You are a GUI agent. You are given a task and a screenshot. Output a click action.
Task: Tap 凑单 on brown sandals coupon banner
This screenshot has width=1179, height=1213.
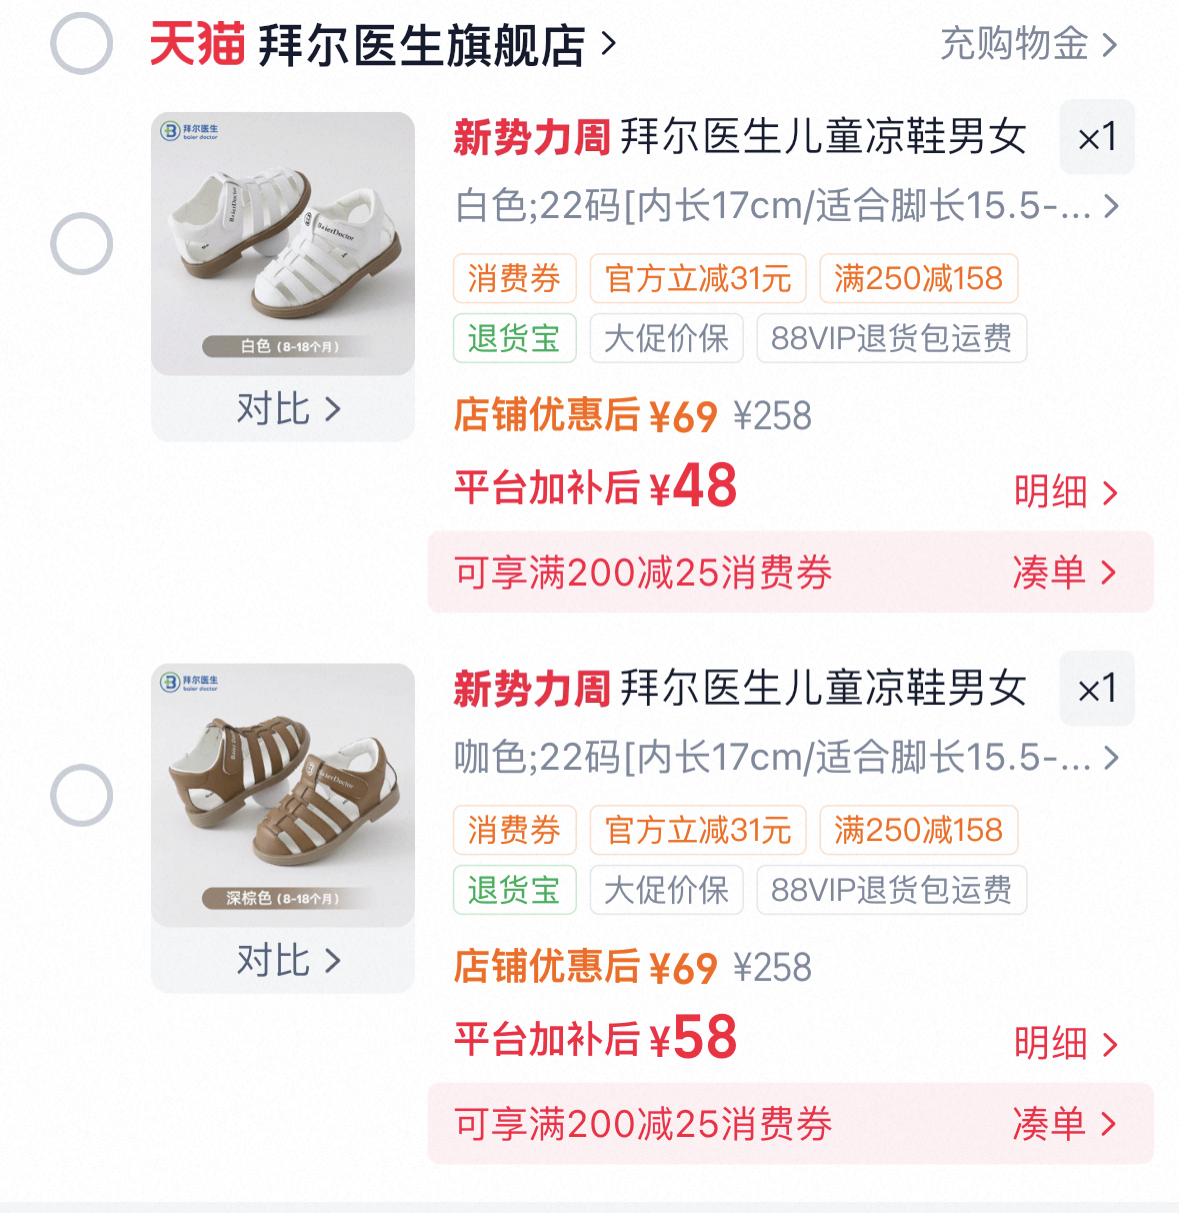[1063, 1124]
